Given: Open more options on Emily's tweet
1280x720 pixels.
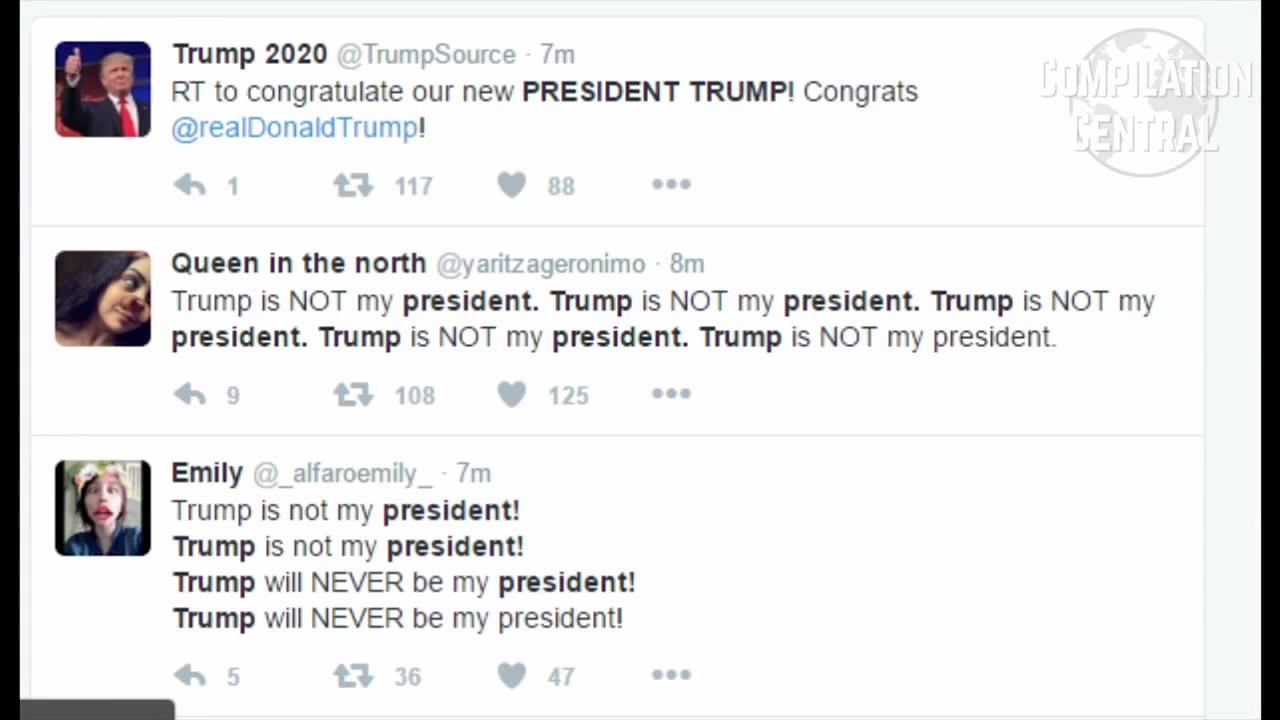Looking at the screenshot, I should pos(671,675).
